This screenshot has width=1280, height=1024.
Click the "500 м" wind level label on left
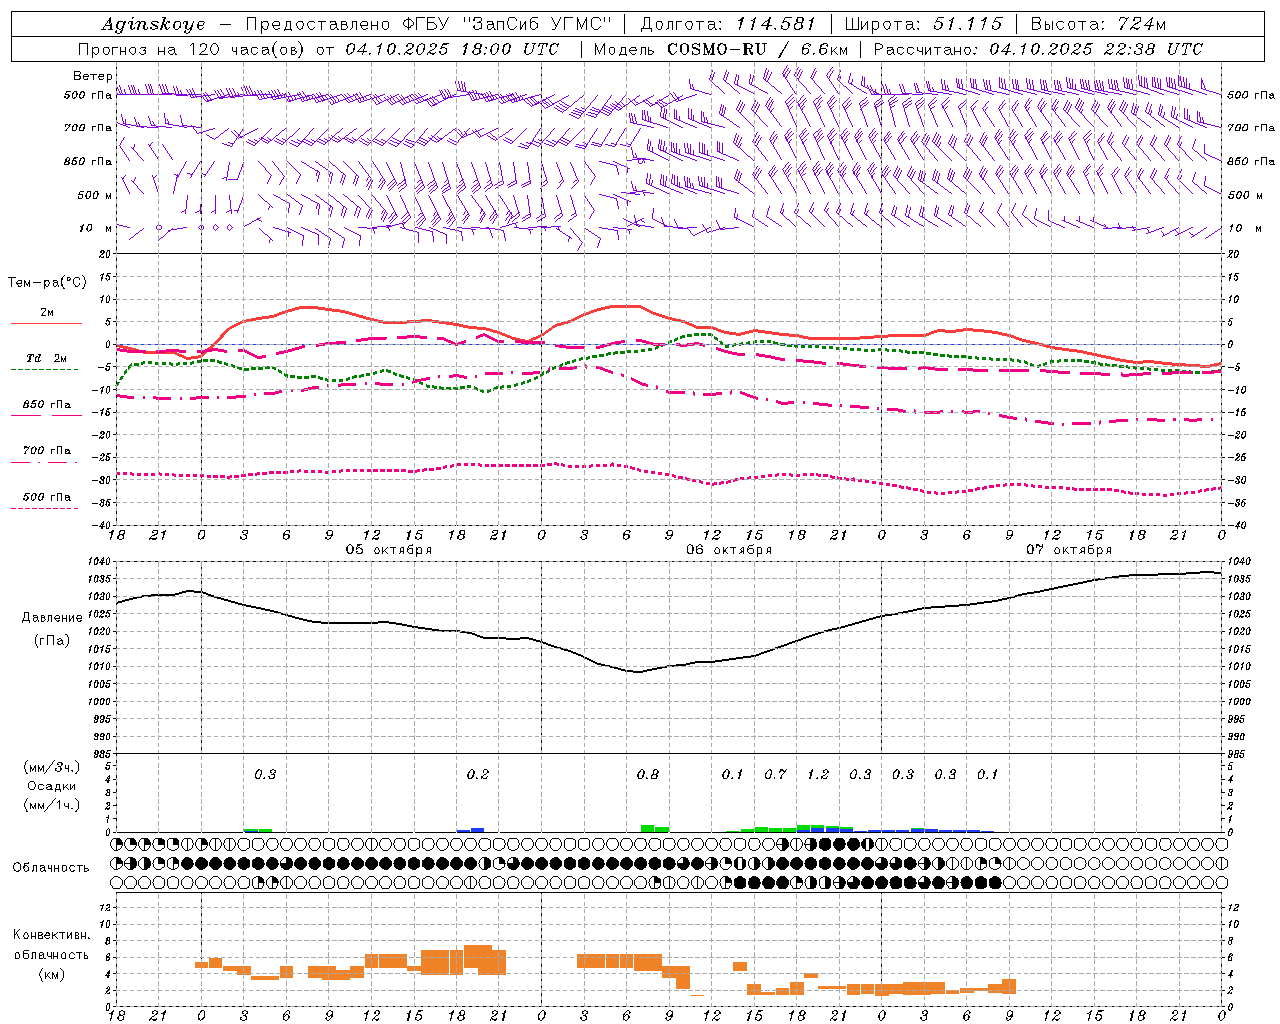click(x=95, y=195)
